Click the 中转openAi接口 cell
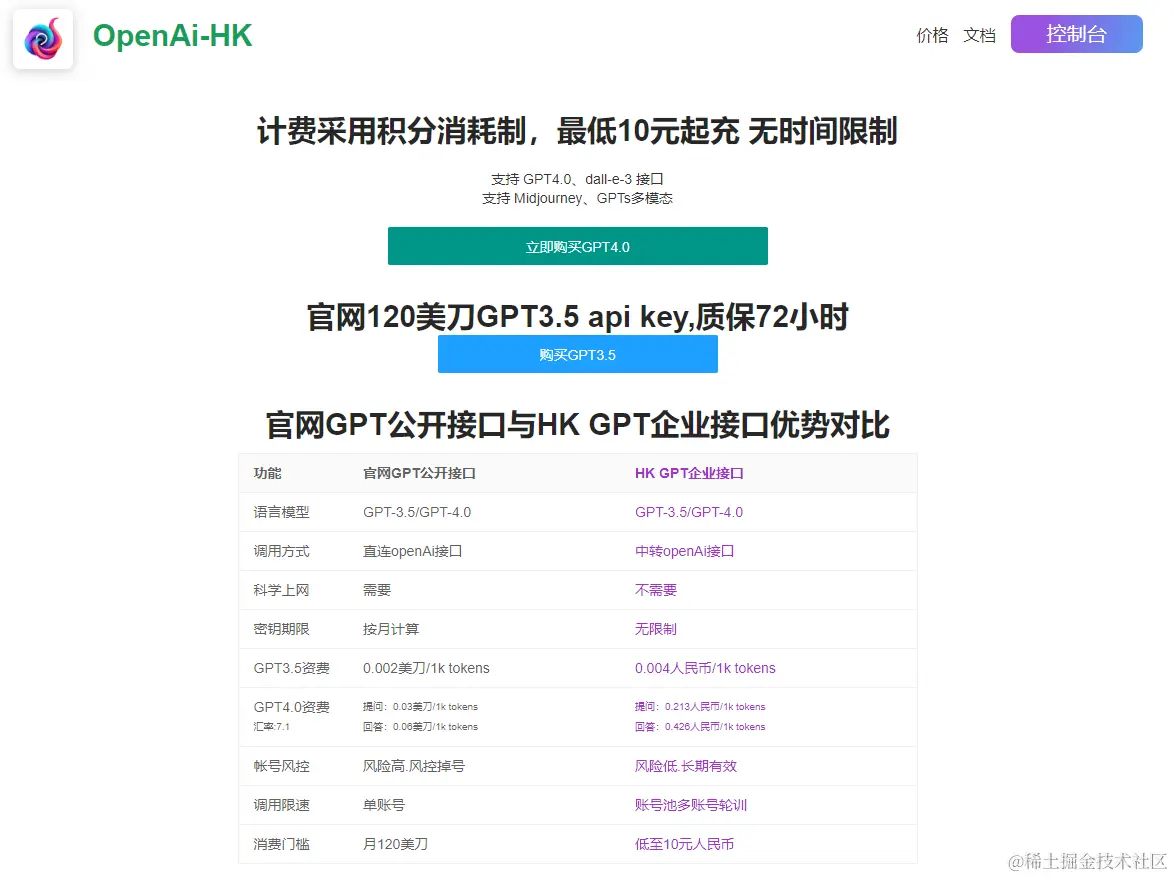 click(x=684, y=551)
